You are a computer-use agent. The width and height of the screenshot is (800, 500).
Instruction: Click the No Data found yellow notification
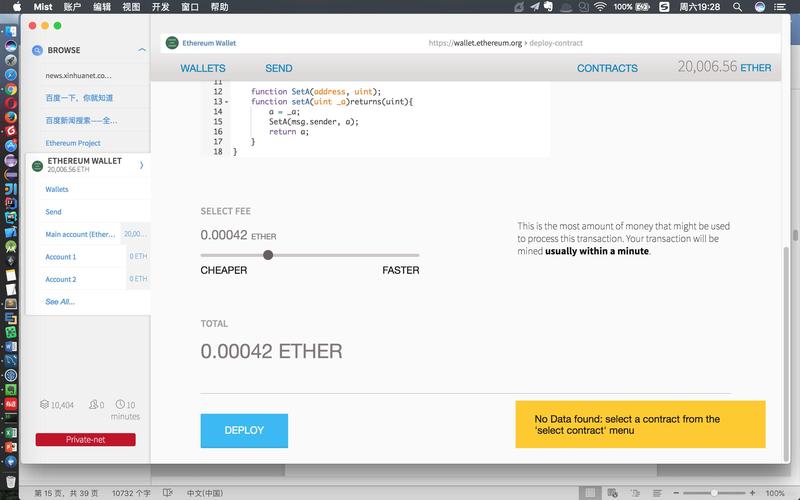[640, 424]
